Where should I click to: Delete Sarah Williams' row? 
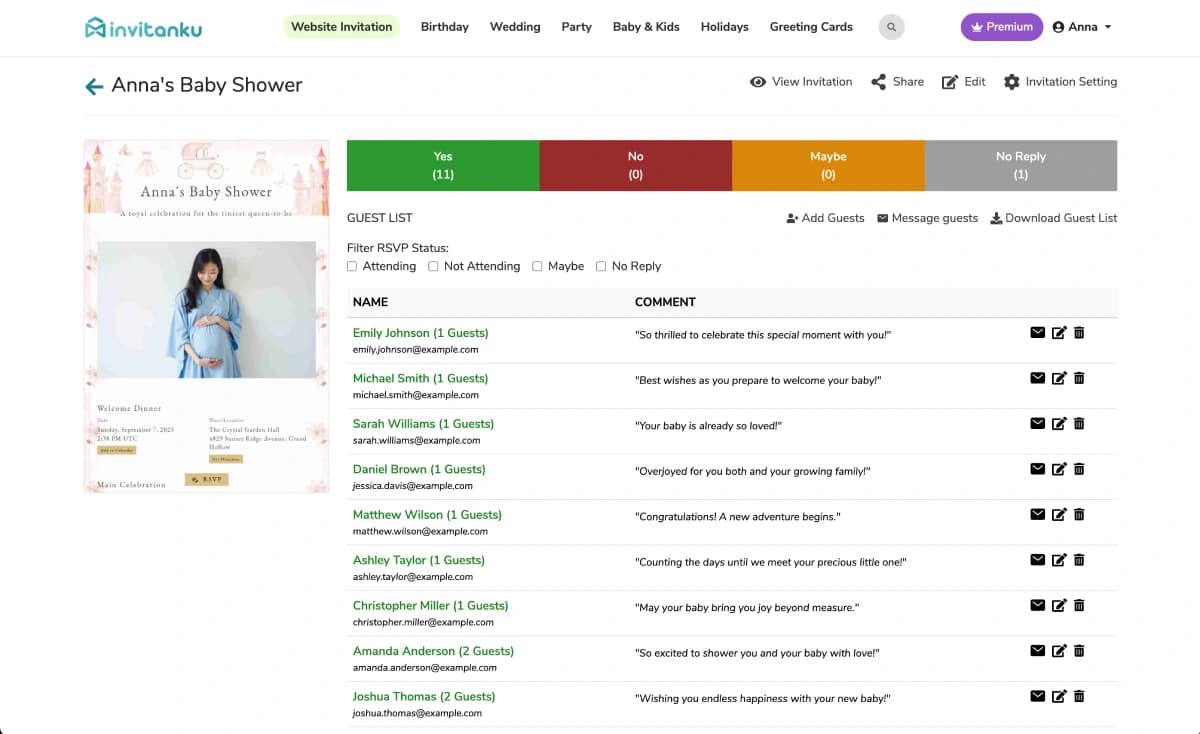[x=1079, y=423]
